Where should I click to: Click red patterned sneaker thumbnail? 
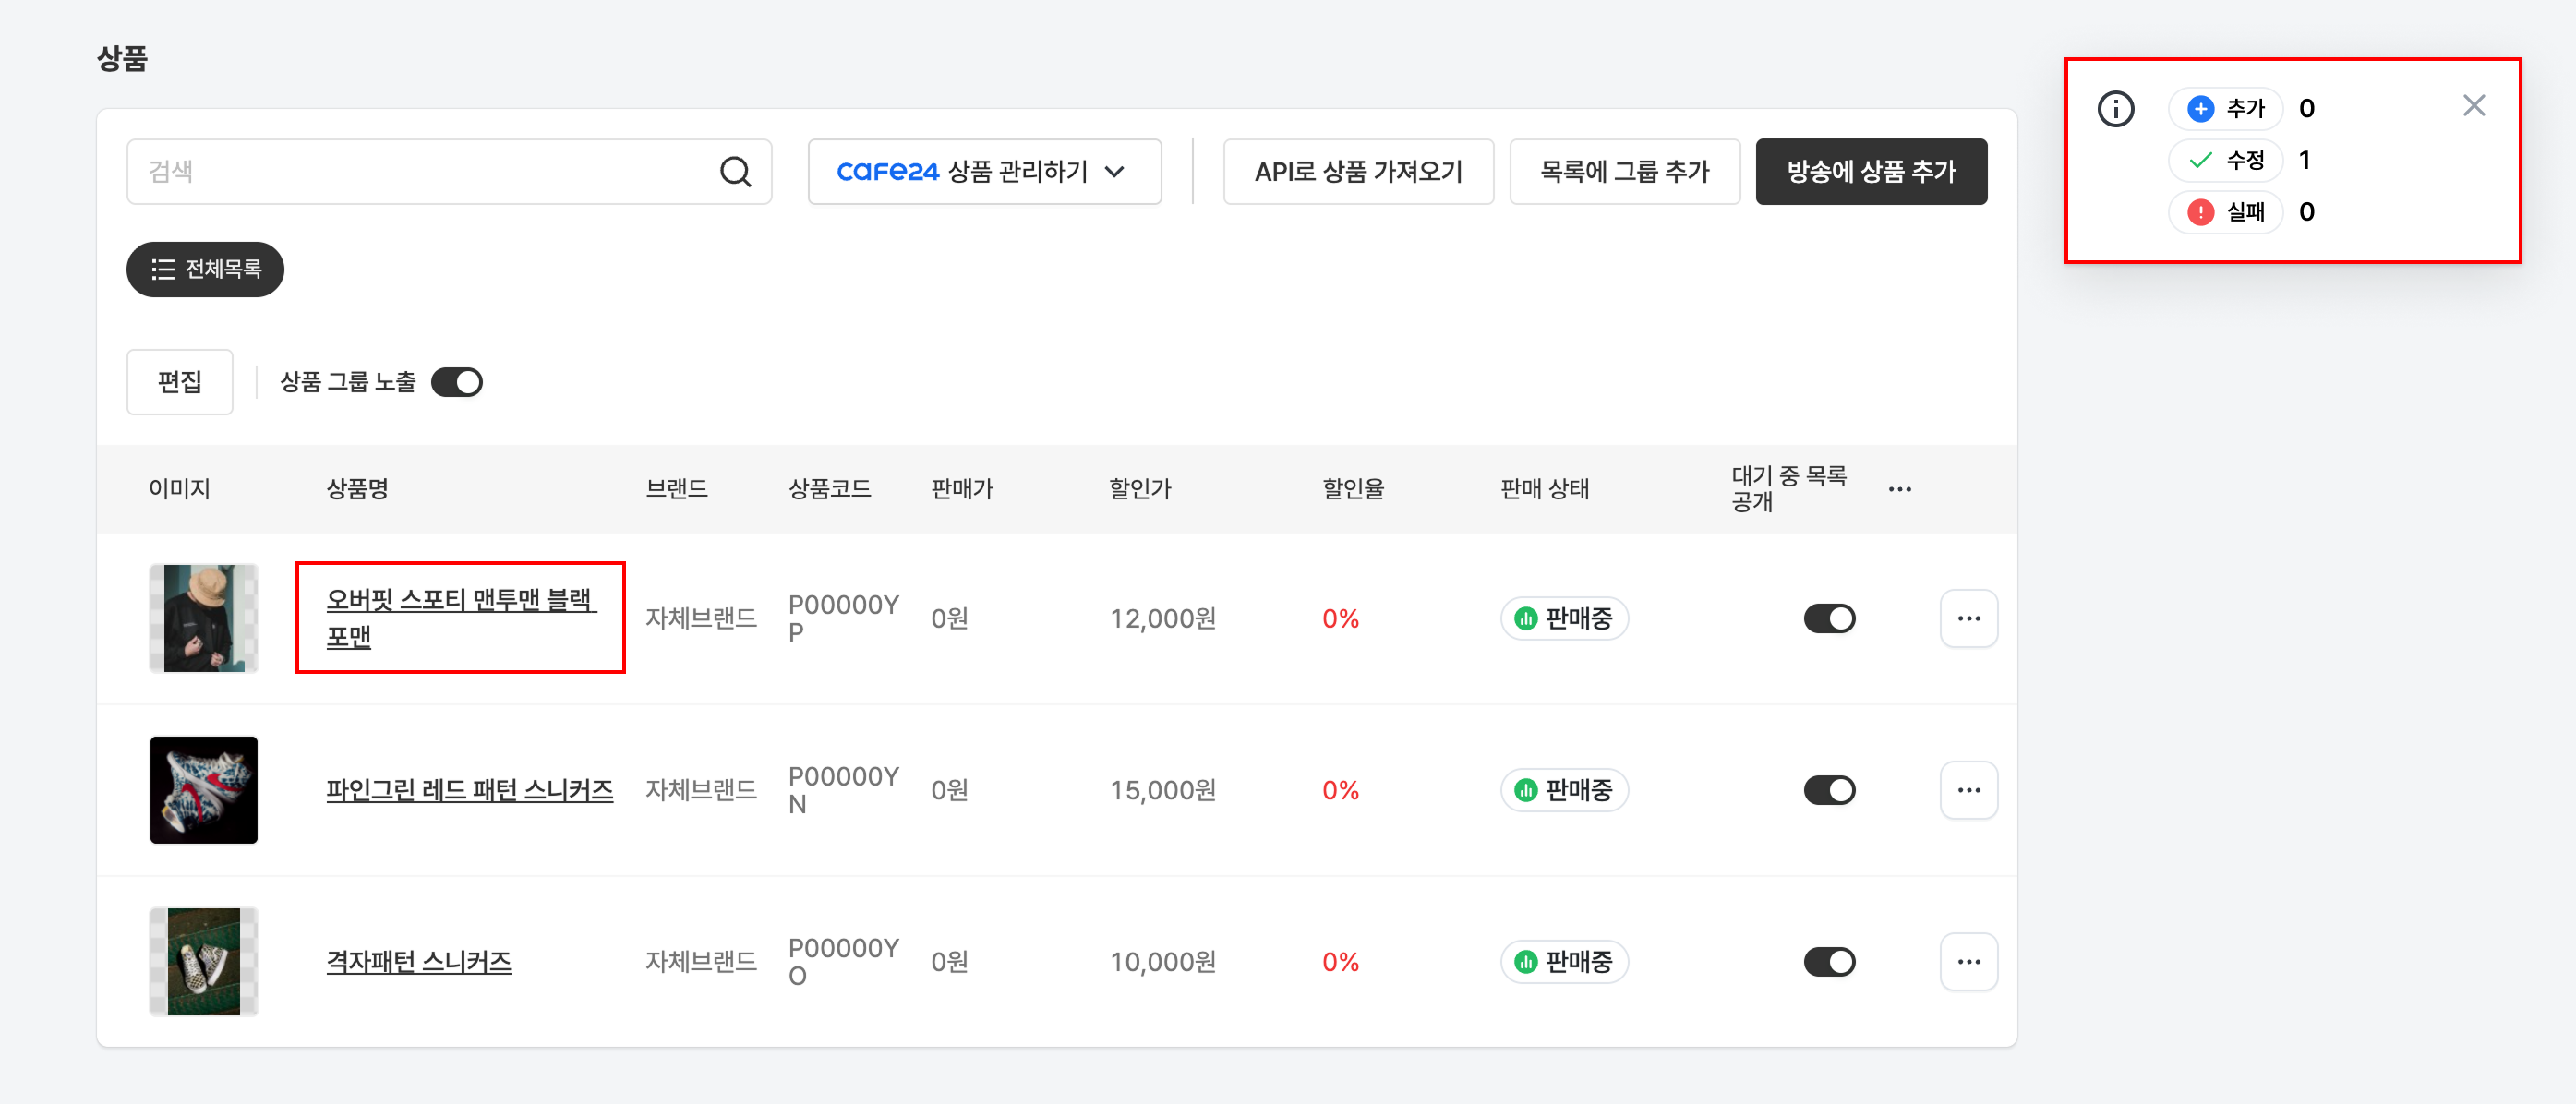[x=204, y=790]
